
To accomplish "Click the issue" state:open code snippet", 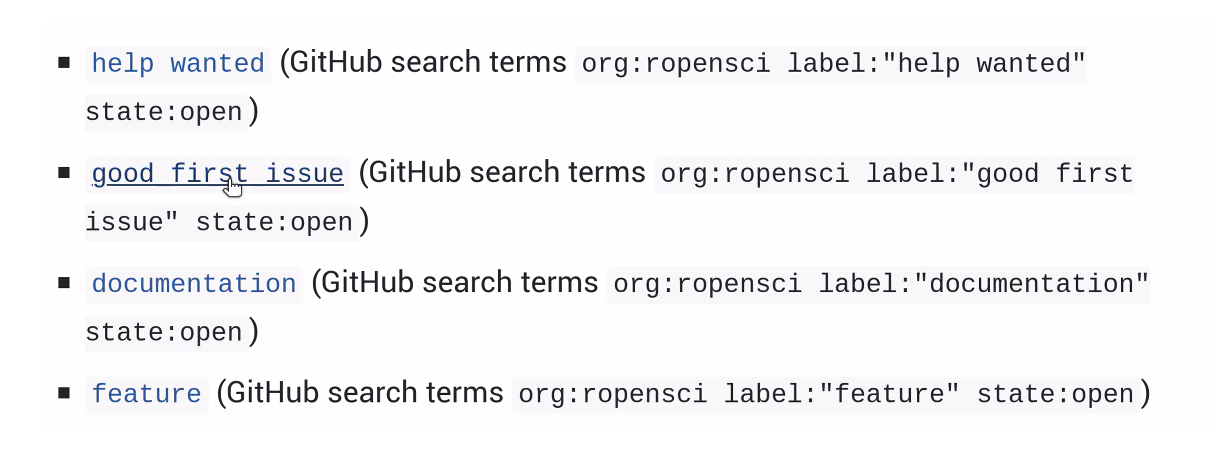I will pyautogui.click(x=219, y=222).
